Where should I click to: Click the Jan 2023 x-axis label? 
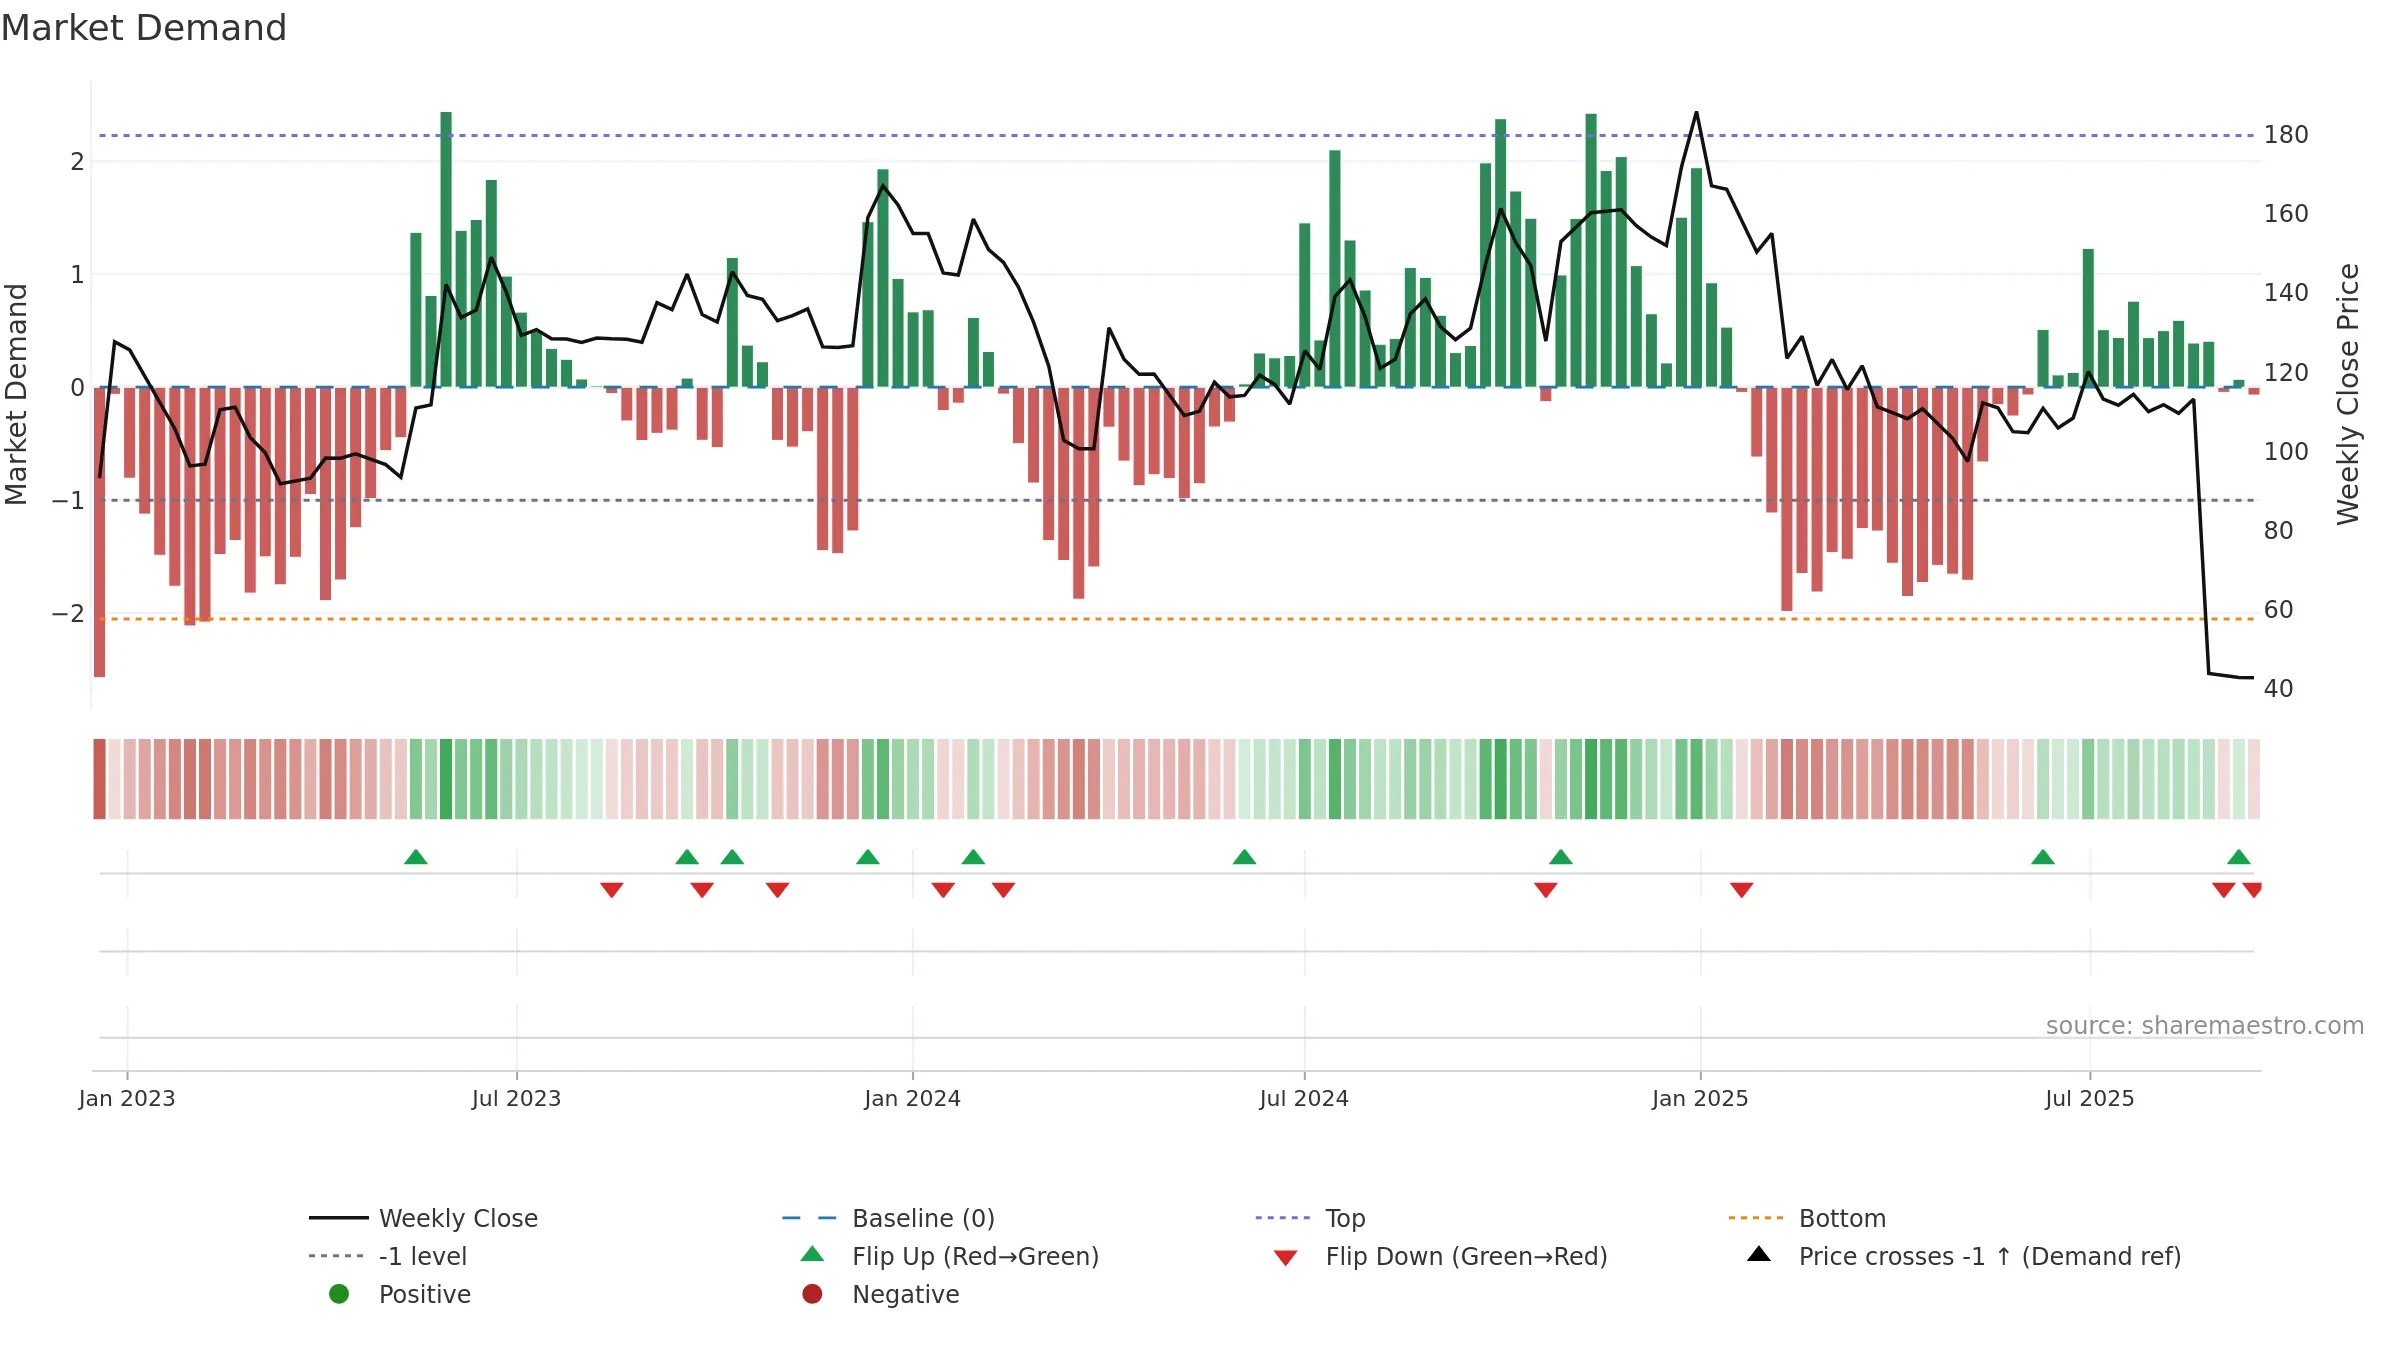point(127,1099)
